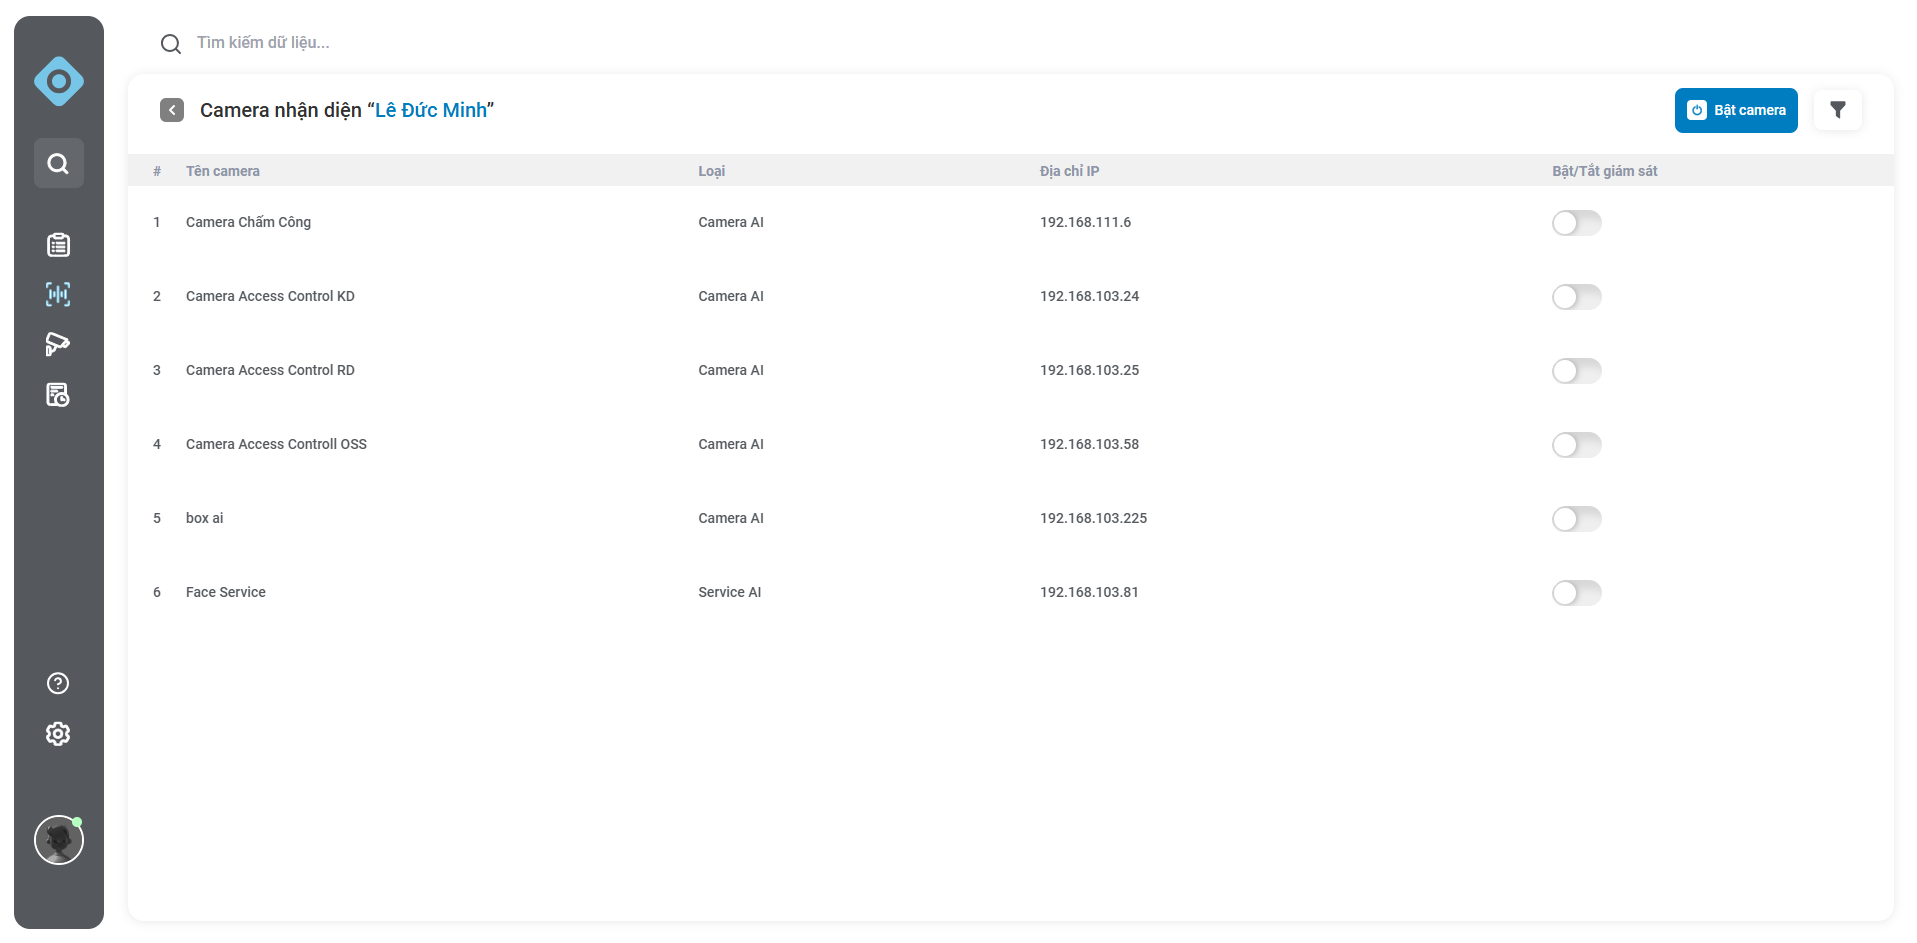This screenshot has height=943, width=1917.
Task: Select 'Camera Access Control KD' row name
Action: 270,296
